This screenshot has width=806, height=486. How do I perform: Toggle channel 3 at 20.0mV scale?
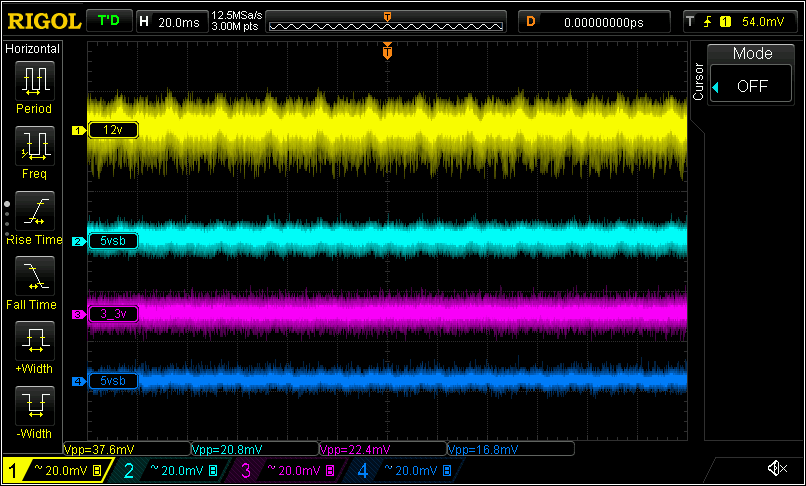pyautogui.click(x=288, y=470)
